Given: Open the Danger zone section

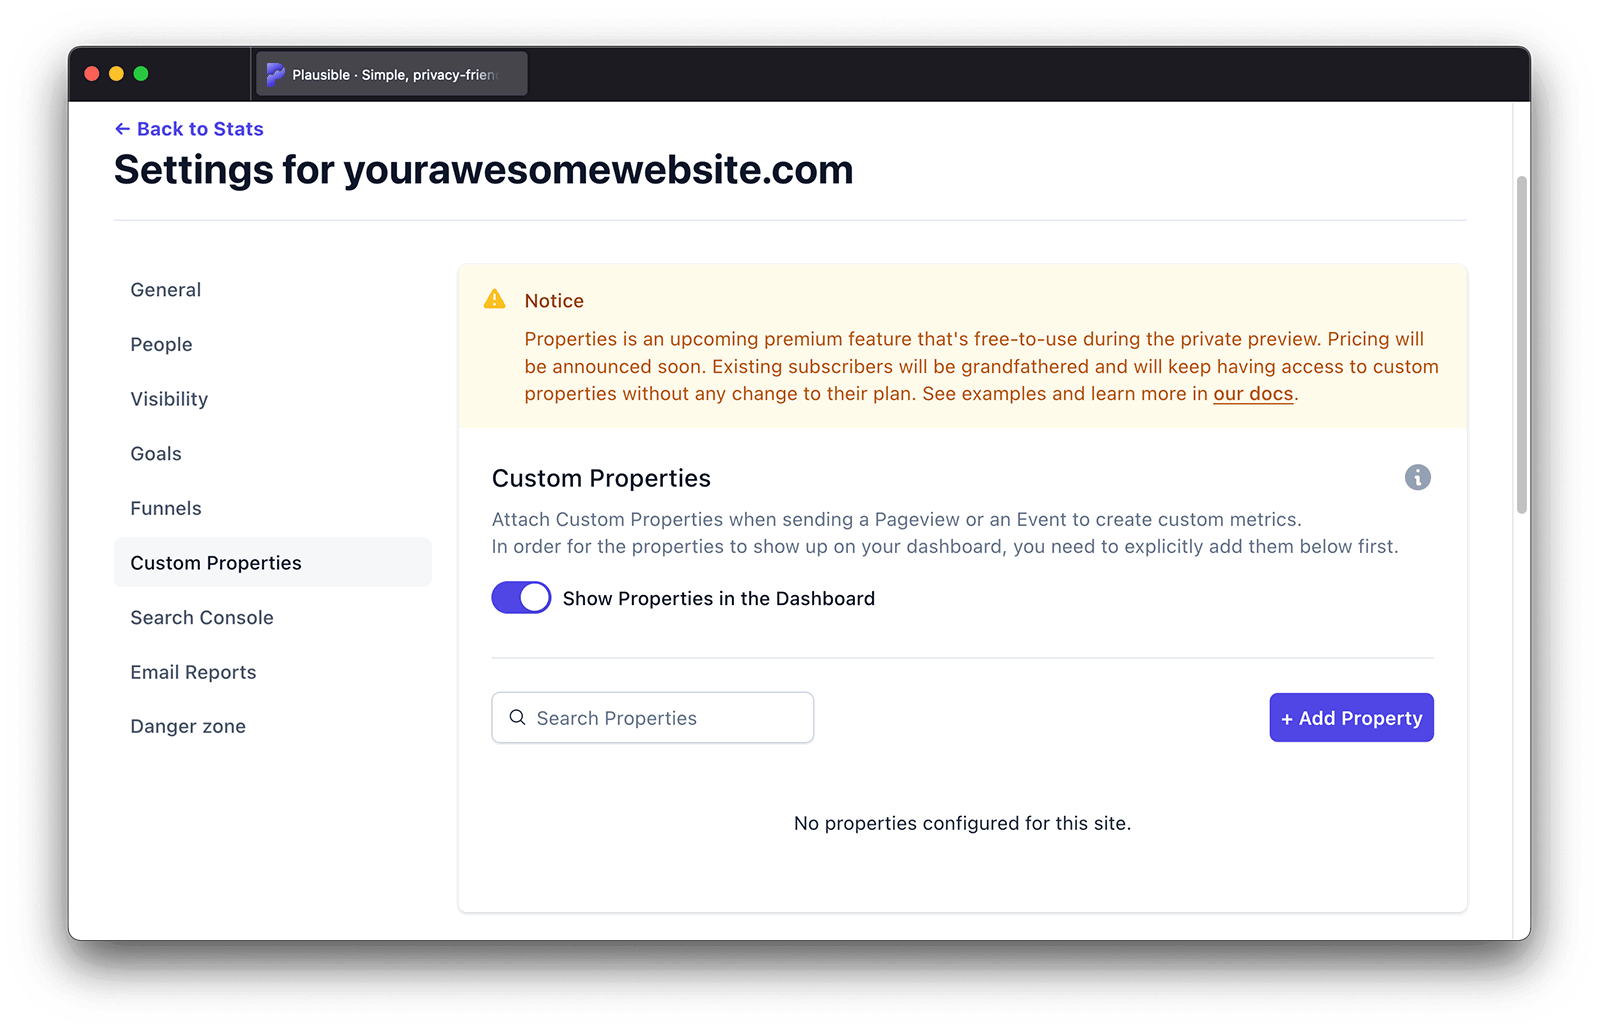Looking at the screenshot, I should point(188,727).
